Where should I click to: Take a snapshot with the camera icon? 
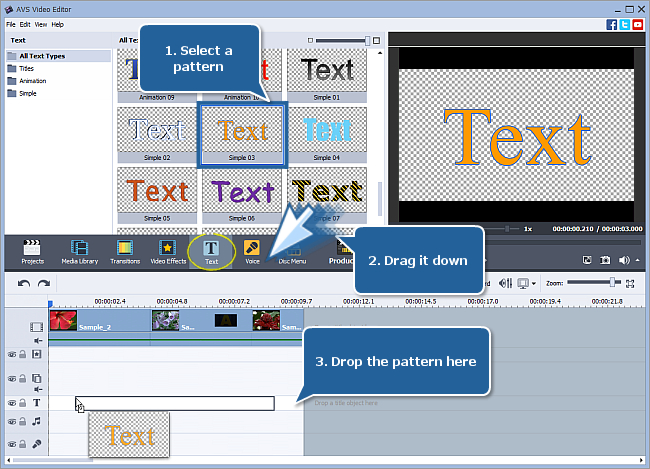tap(605, 260)
